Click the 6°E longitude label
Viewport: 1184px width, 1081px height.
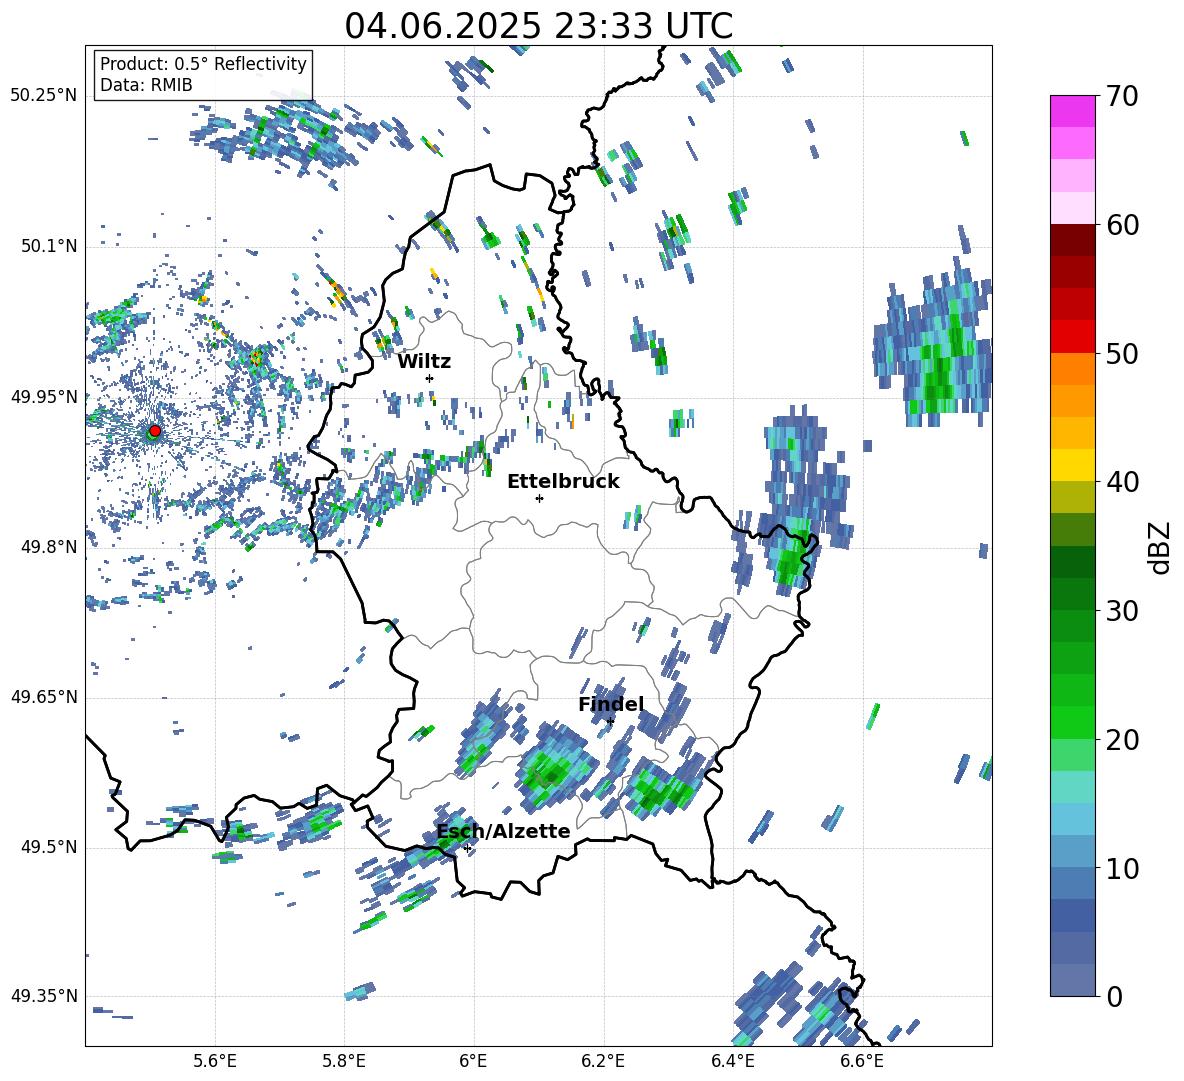[x=473, y=1061]
